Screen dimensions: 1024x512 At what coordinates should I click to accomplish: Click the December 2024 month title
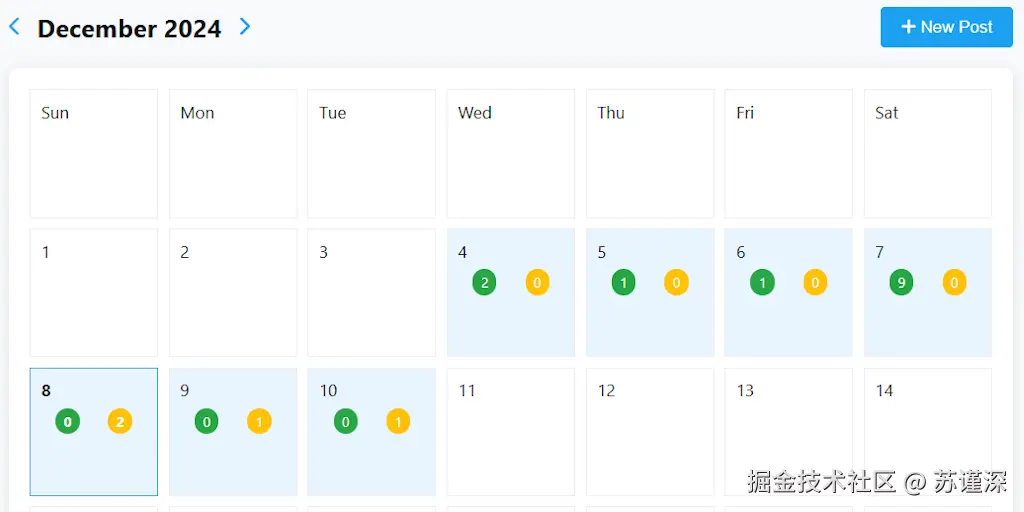click(129, 29)
